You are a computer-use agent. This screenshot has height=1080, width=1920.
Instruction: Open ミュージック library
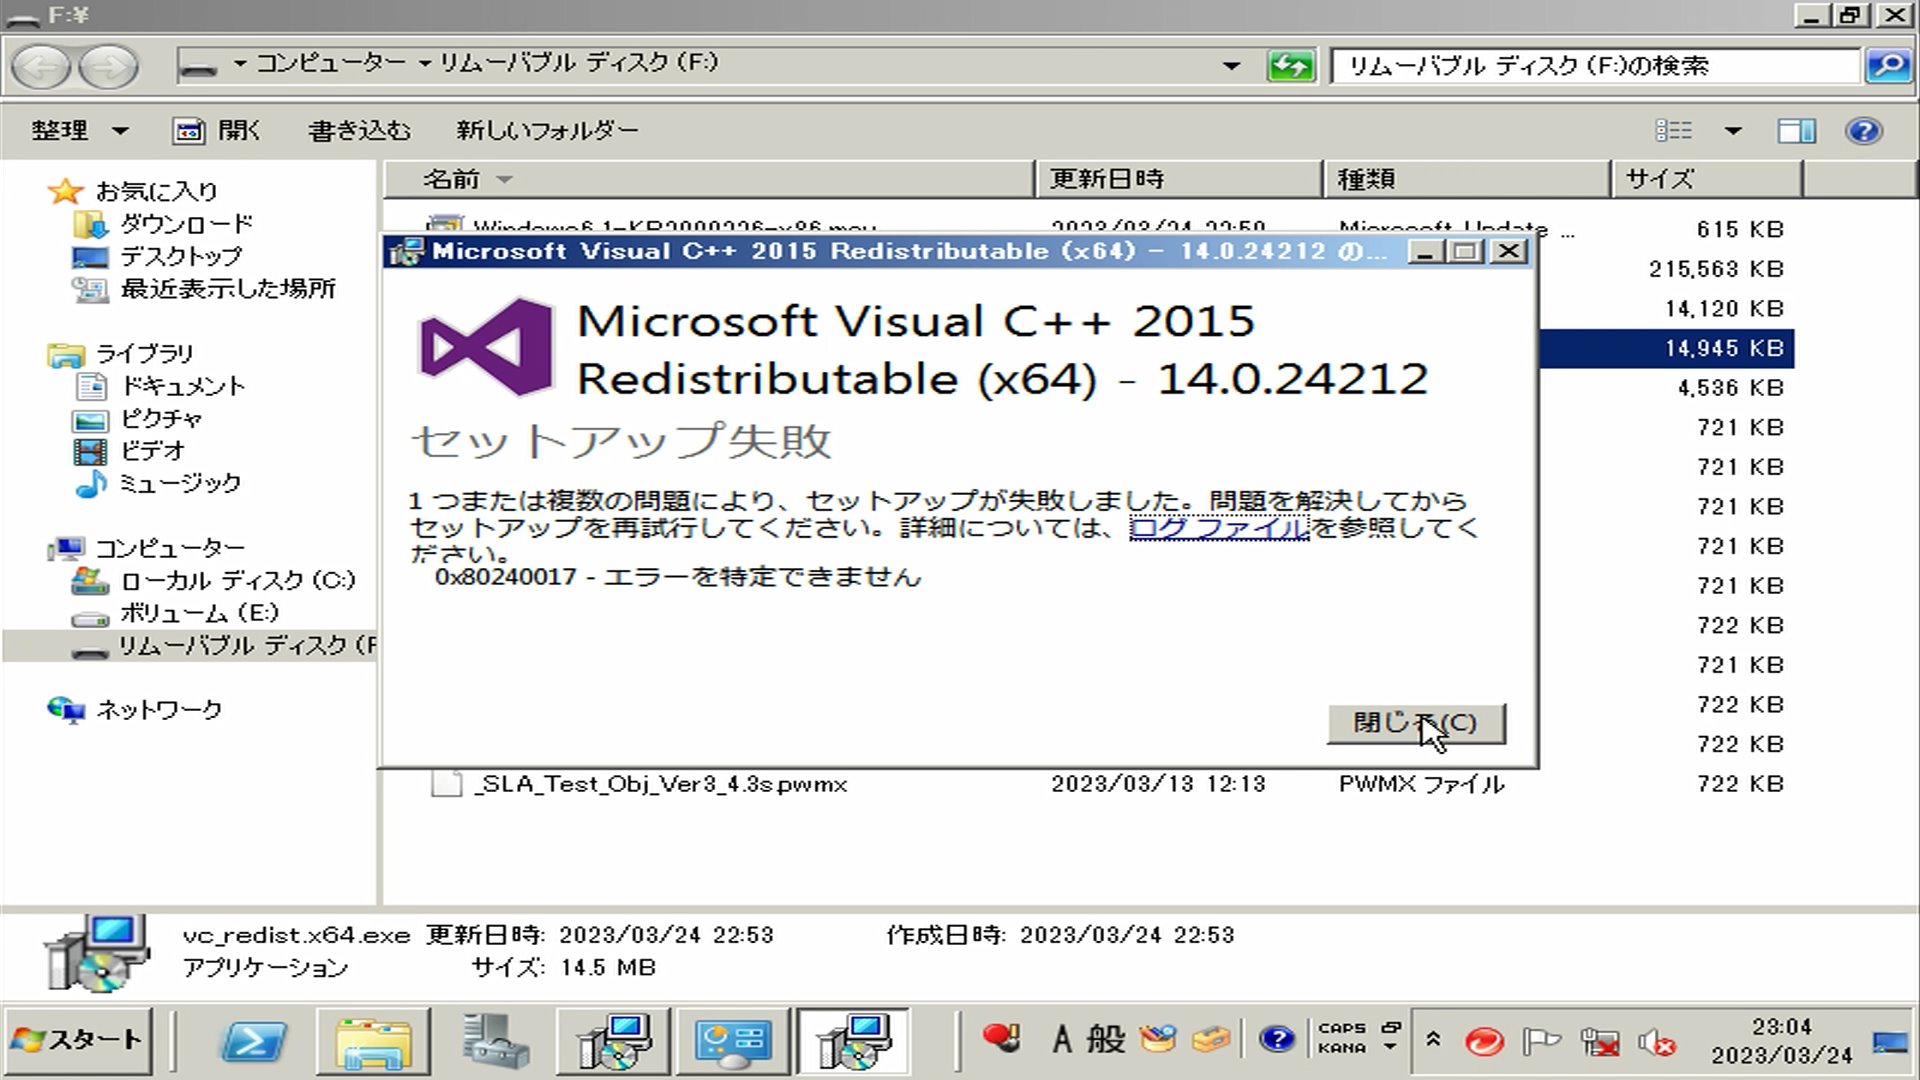pyautogui.click(x=180, y=483)
